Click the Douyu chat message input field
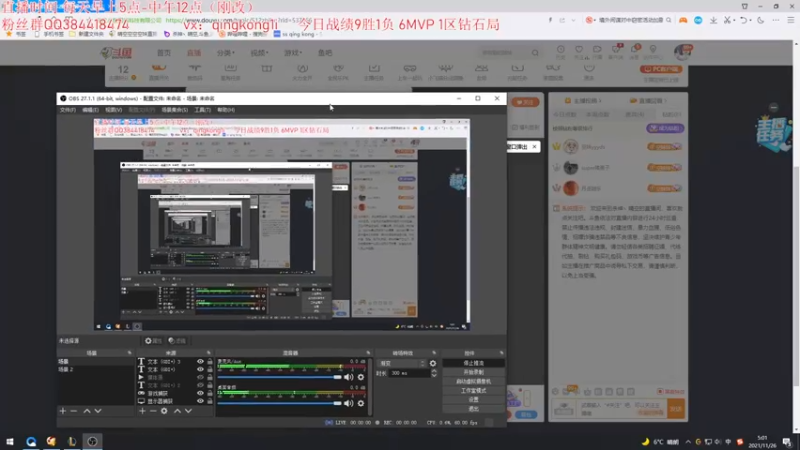 click(622, 409)
